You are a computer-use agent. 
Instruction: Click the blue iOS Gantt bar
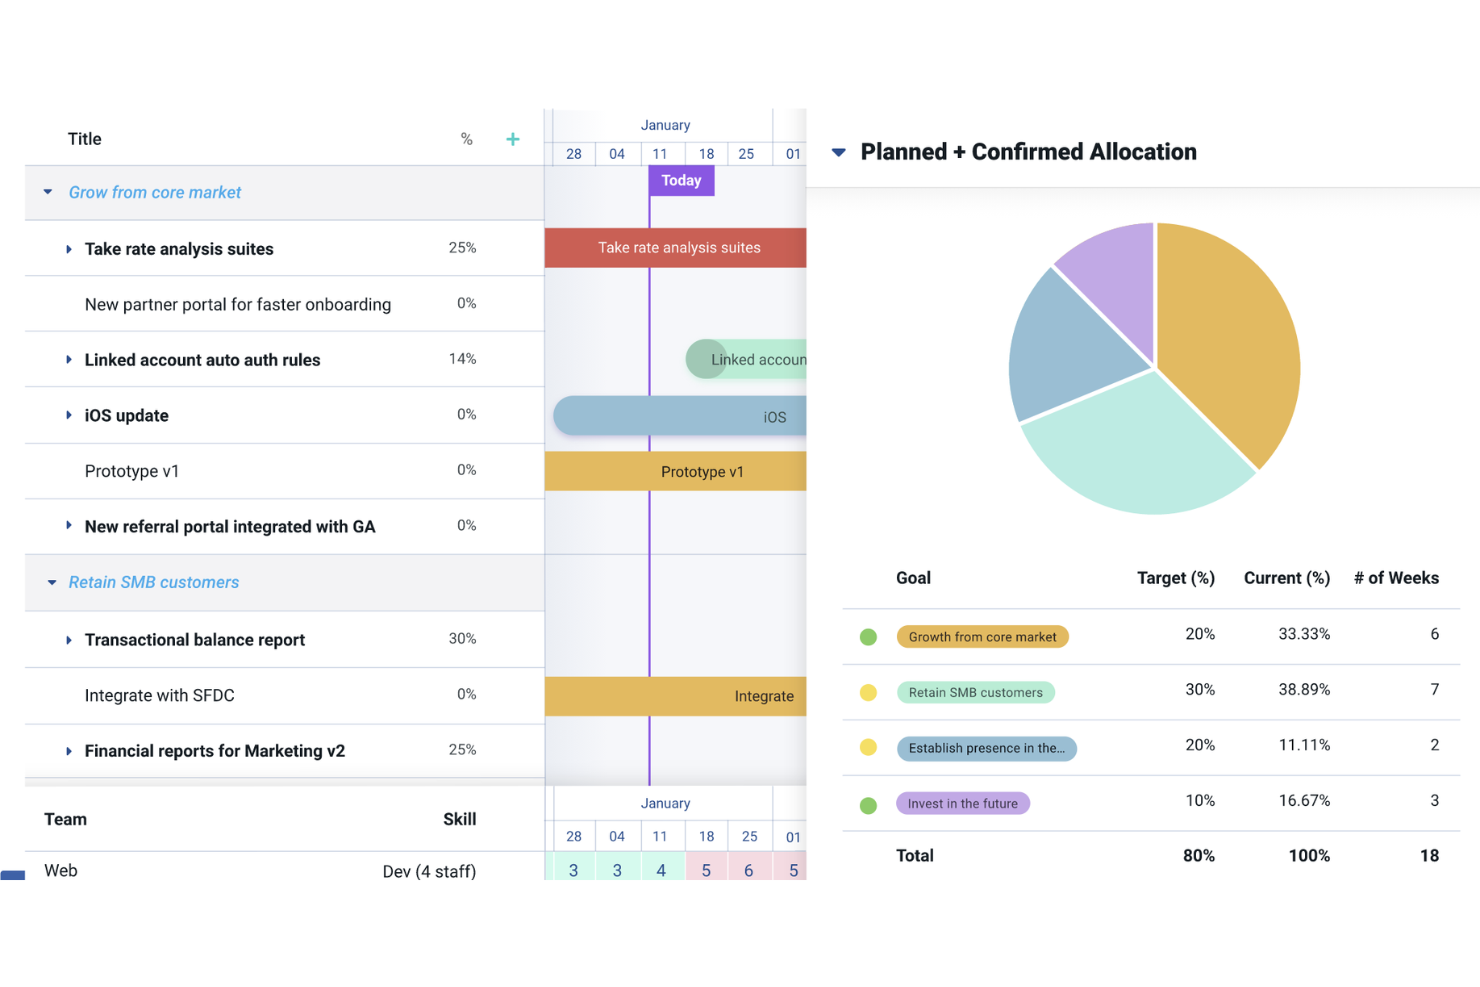[680, 416]
